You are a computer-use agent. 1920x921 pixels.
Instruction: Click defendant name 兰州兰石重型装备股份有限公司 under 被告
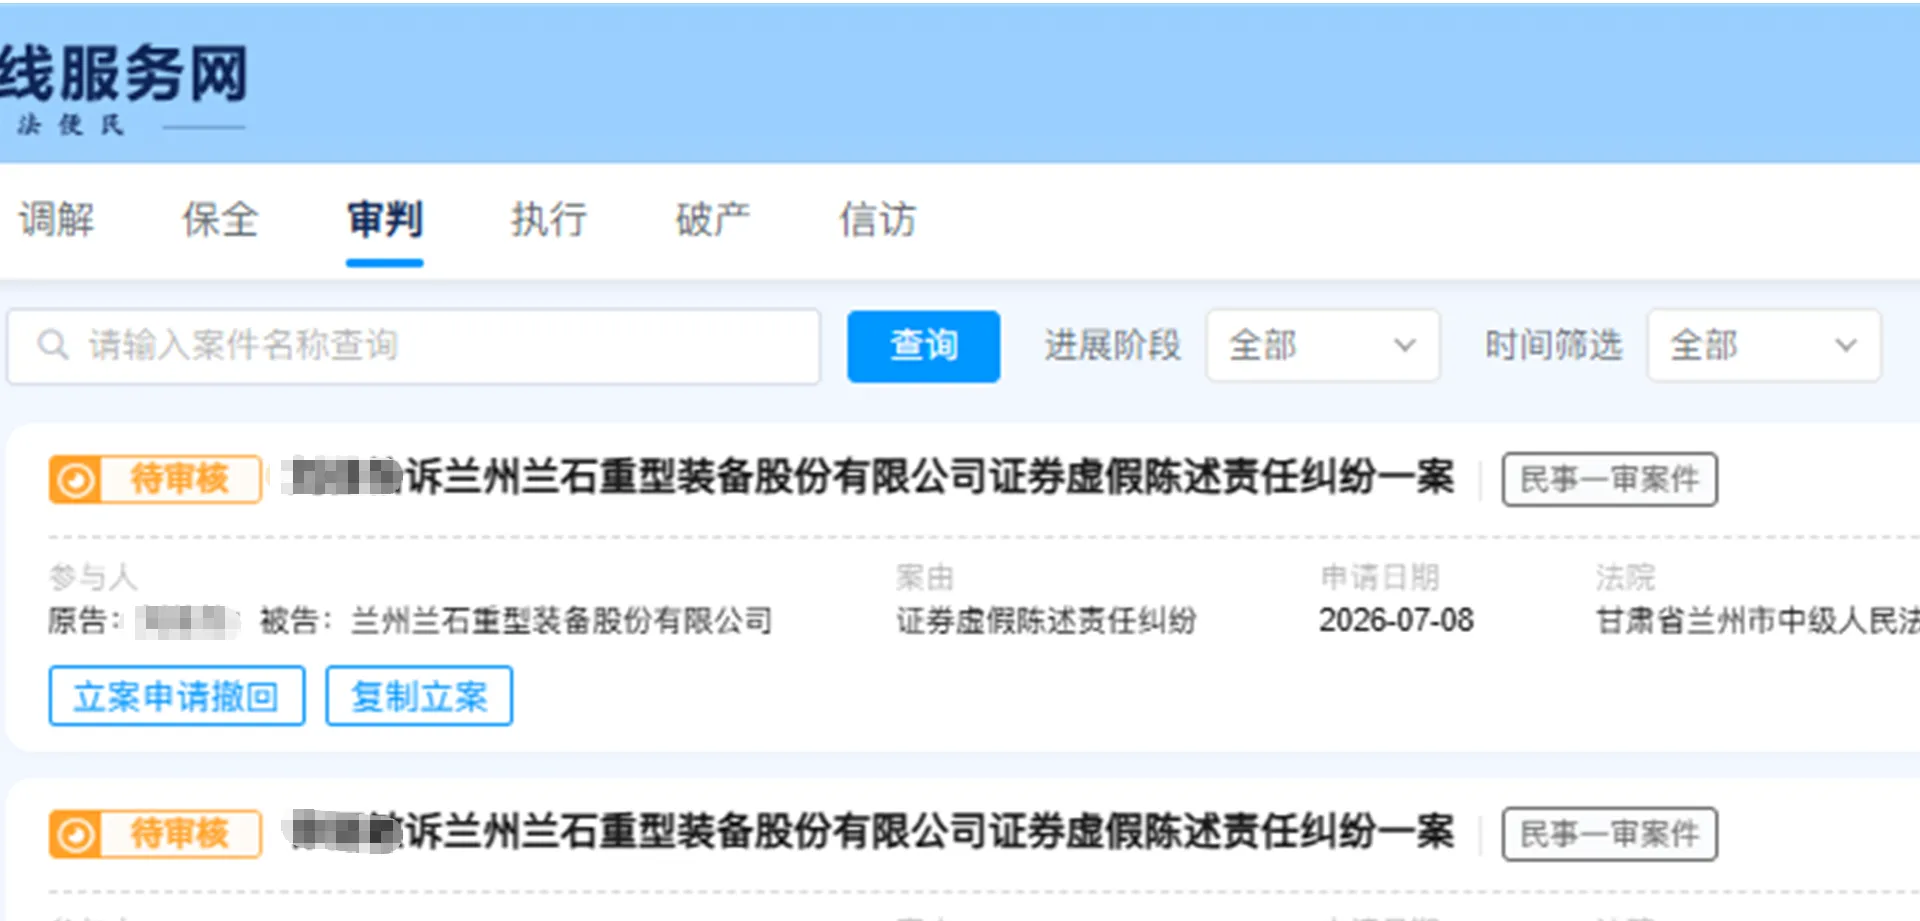coord(561,621)
